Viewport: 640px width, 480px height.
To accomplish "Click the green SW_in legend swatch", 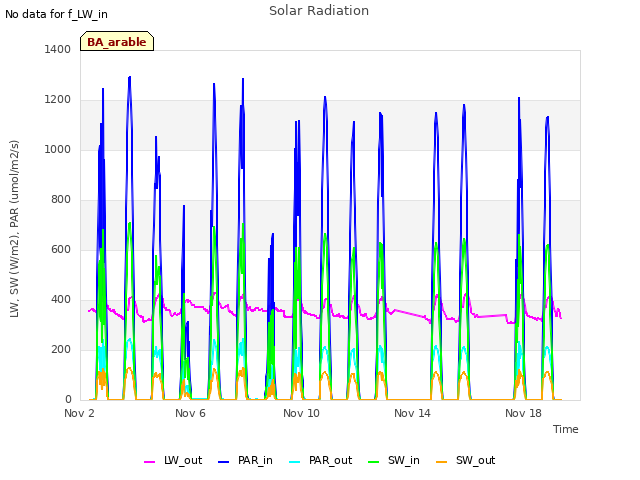I will click(x=373, y=462).
